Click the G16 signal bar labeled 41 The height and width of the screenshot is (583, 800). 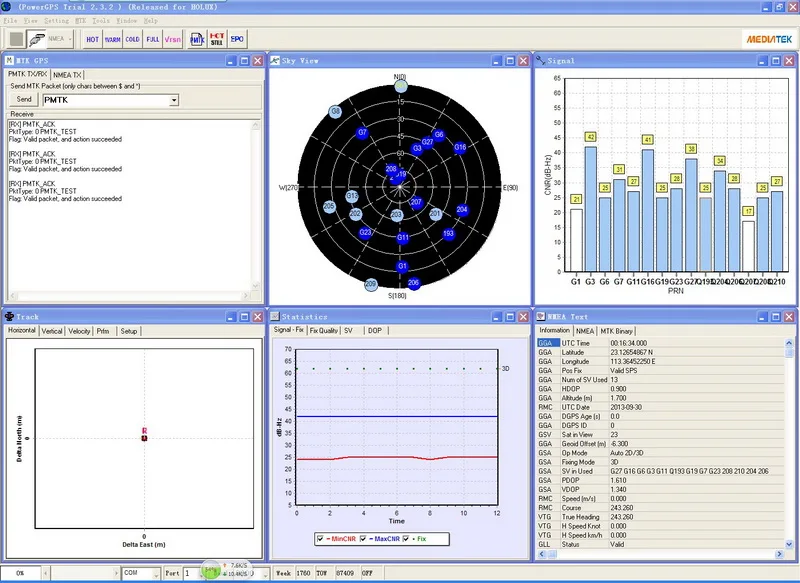[x=647, y=211]
